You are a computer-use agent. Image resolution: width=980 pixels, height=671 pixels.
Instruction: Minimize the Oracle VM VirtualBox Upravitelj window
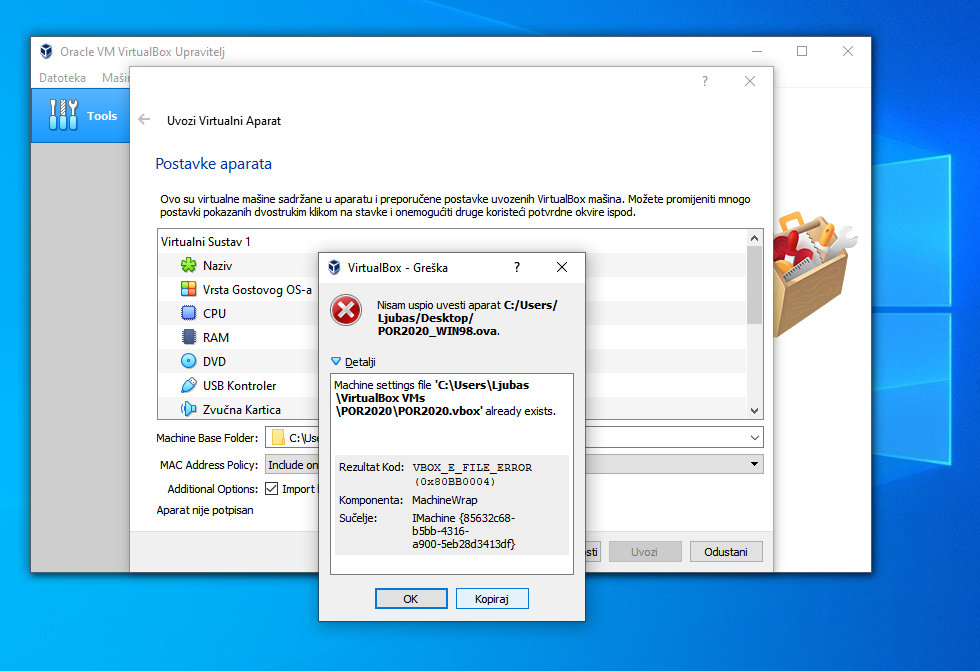[x=757, y=51]
